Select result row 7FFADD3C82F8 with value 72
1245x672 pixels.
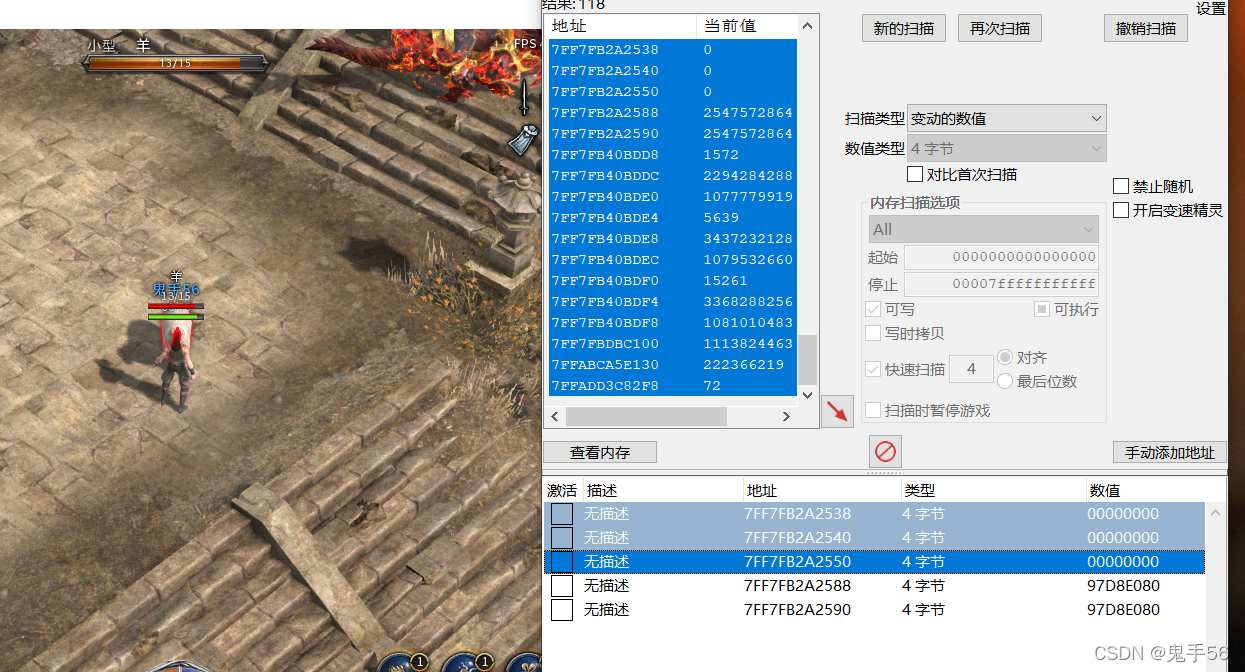(672, 386)
